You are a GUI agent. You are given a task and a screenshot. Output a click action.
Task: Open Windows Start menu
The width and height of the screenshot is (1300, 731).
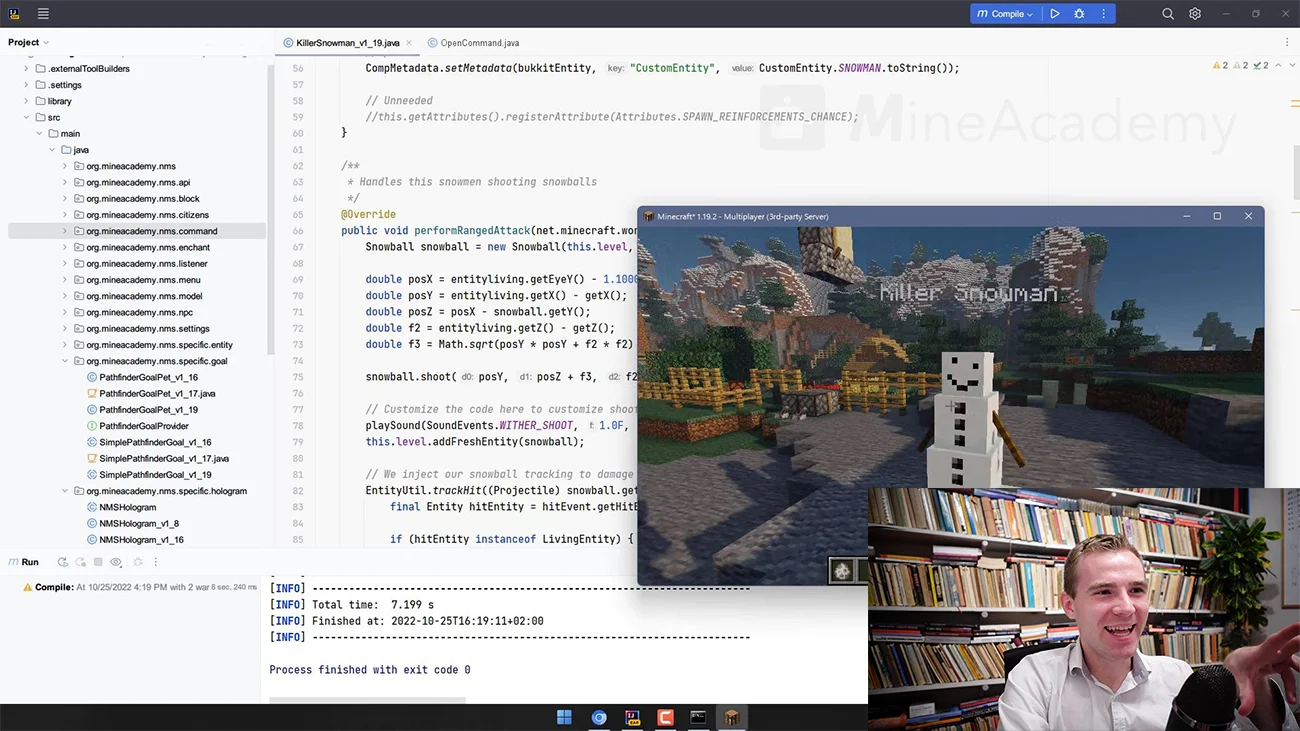point(564,717)
